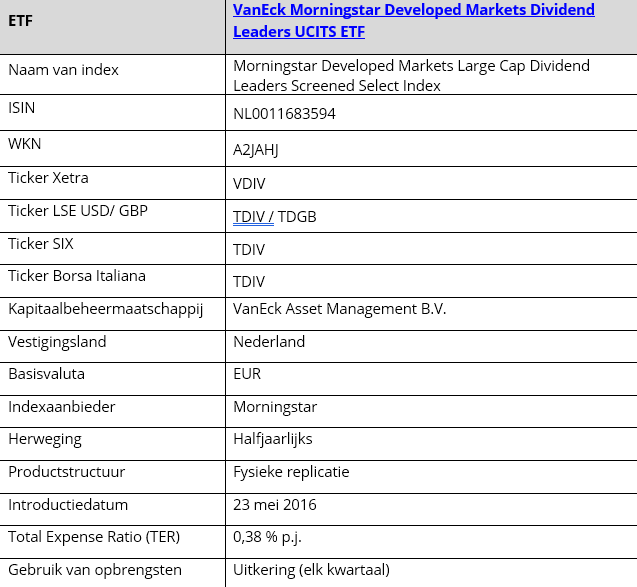Select the 'Ticker LSE USD/ GBP' label
The width and height of the screenshot is (637, 587).
(78, 211)
